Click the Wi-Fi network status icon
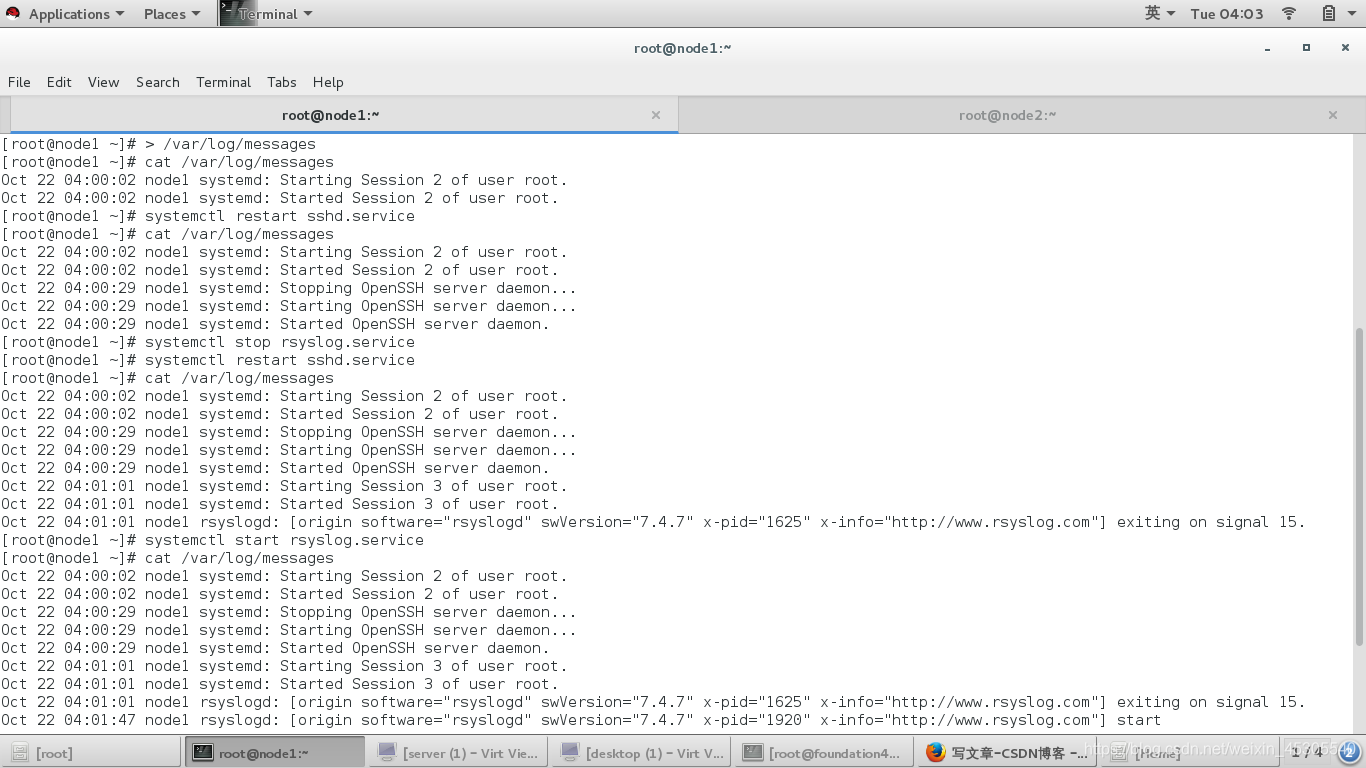Screen dimensions: 1366x768 pyautogui.click(x=1289, y=13)
